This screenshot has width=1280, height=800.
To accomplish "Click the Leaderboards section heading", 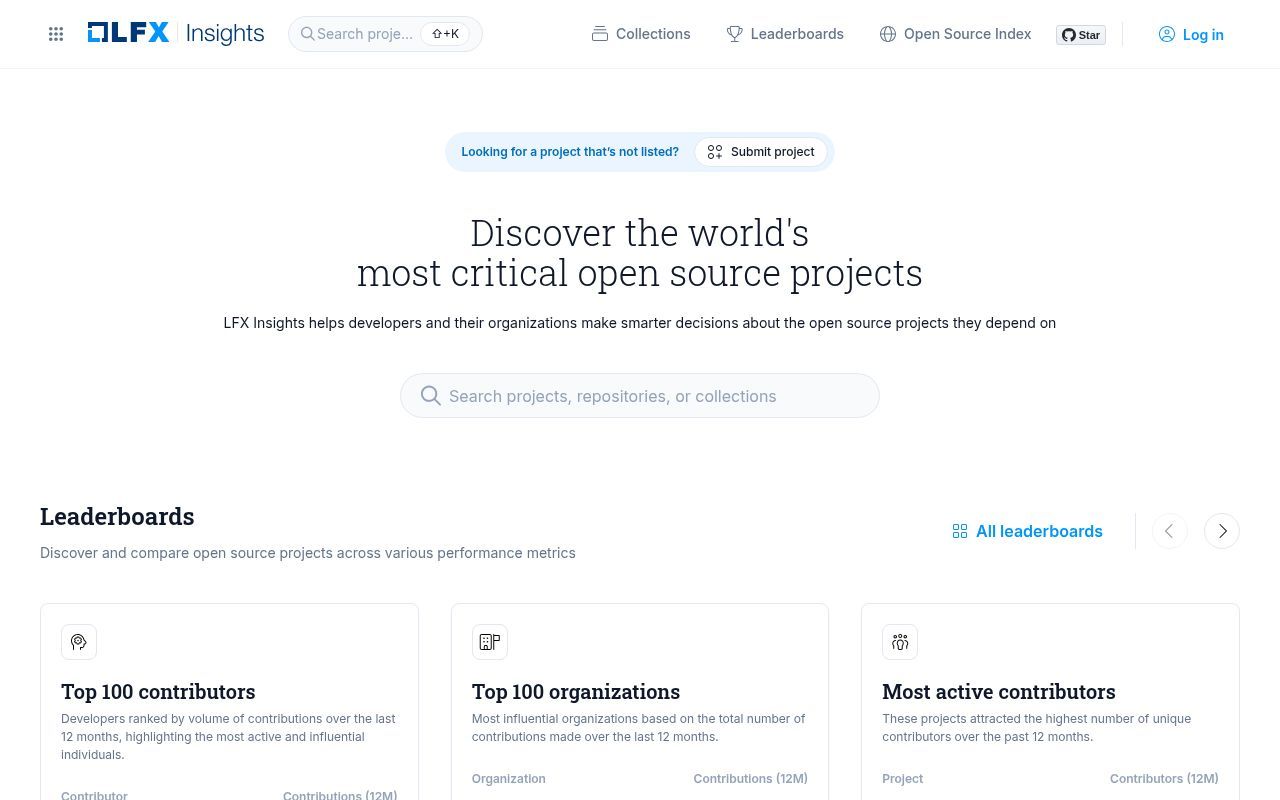I will click(x=117, y=517).
